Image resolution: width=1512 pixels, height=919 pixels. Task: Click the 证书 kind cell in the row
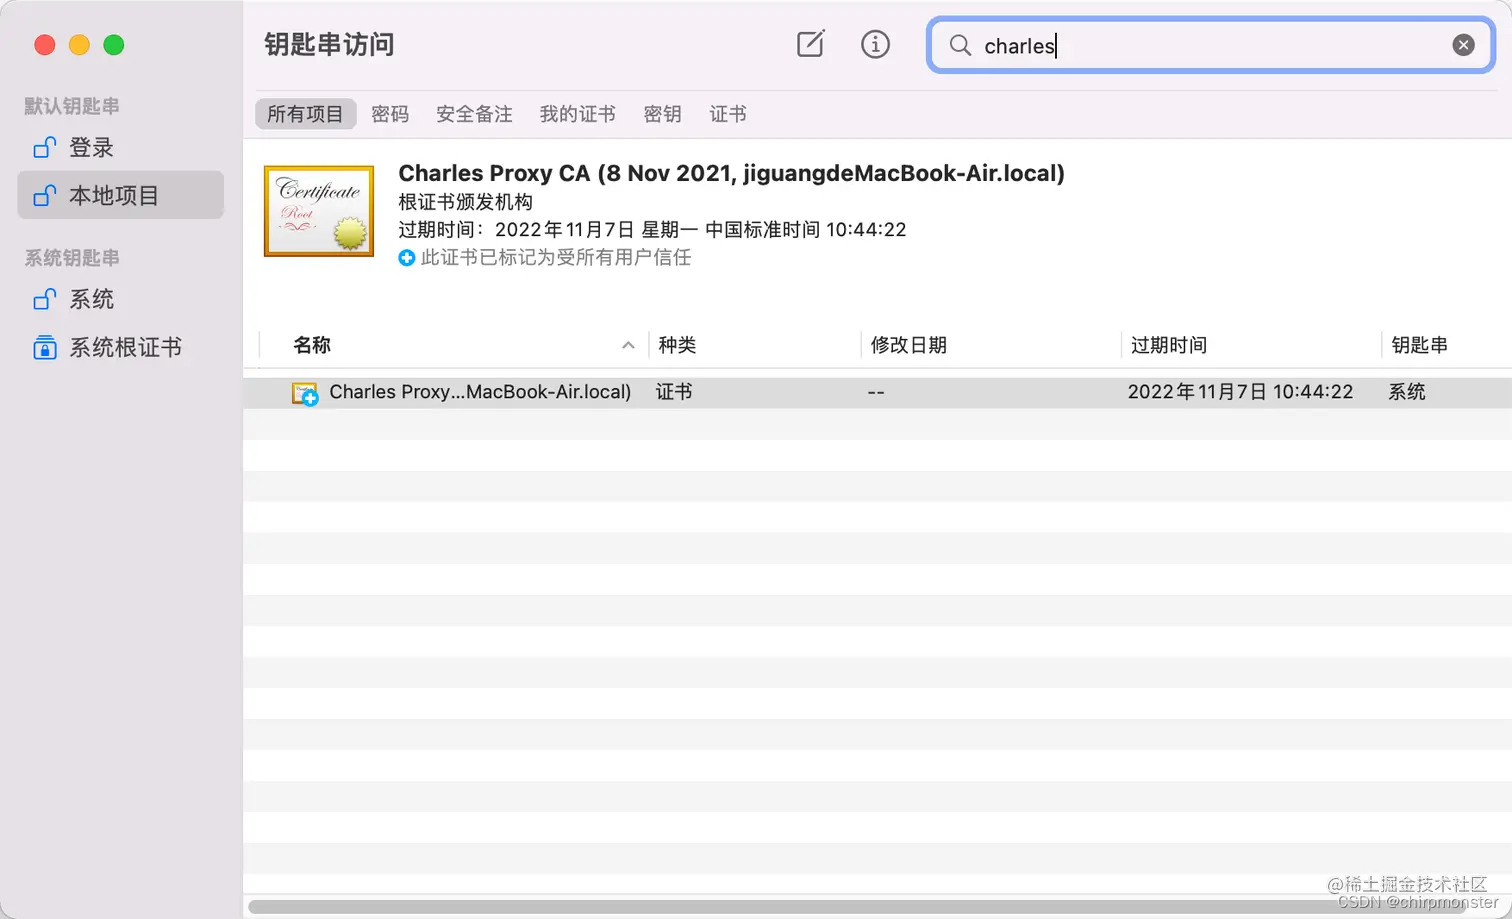click(674, 392)
